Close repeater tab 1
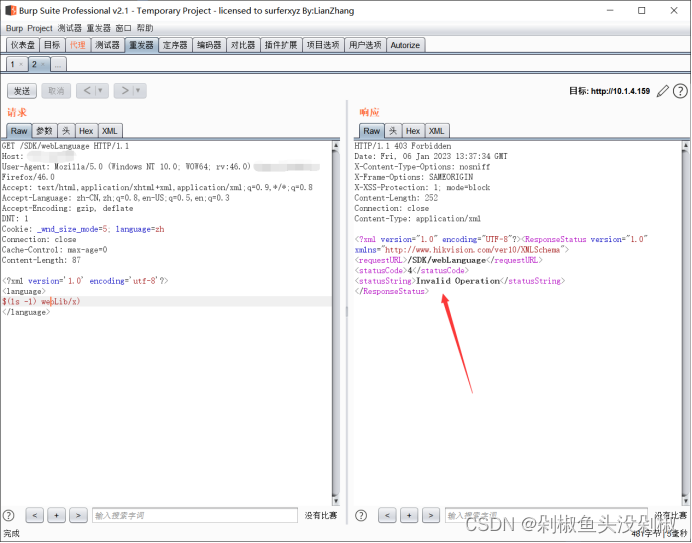The height and width of the screenshot is (543, 692). tap(21, 64)
